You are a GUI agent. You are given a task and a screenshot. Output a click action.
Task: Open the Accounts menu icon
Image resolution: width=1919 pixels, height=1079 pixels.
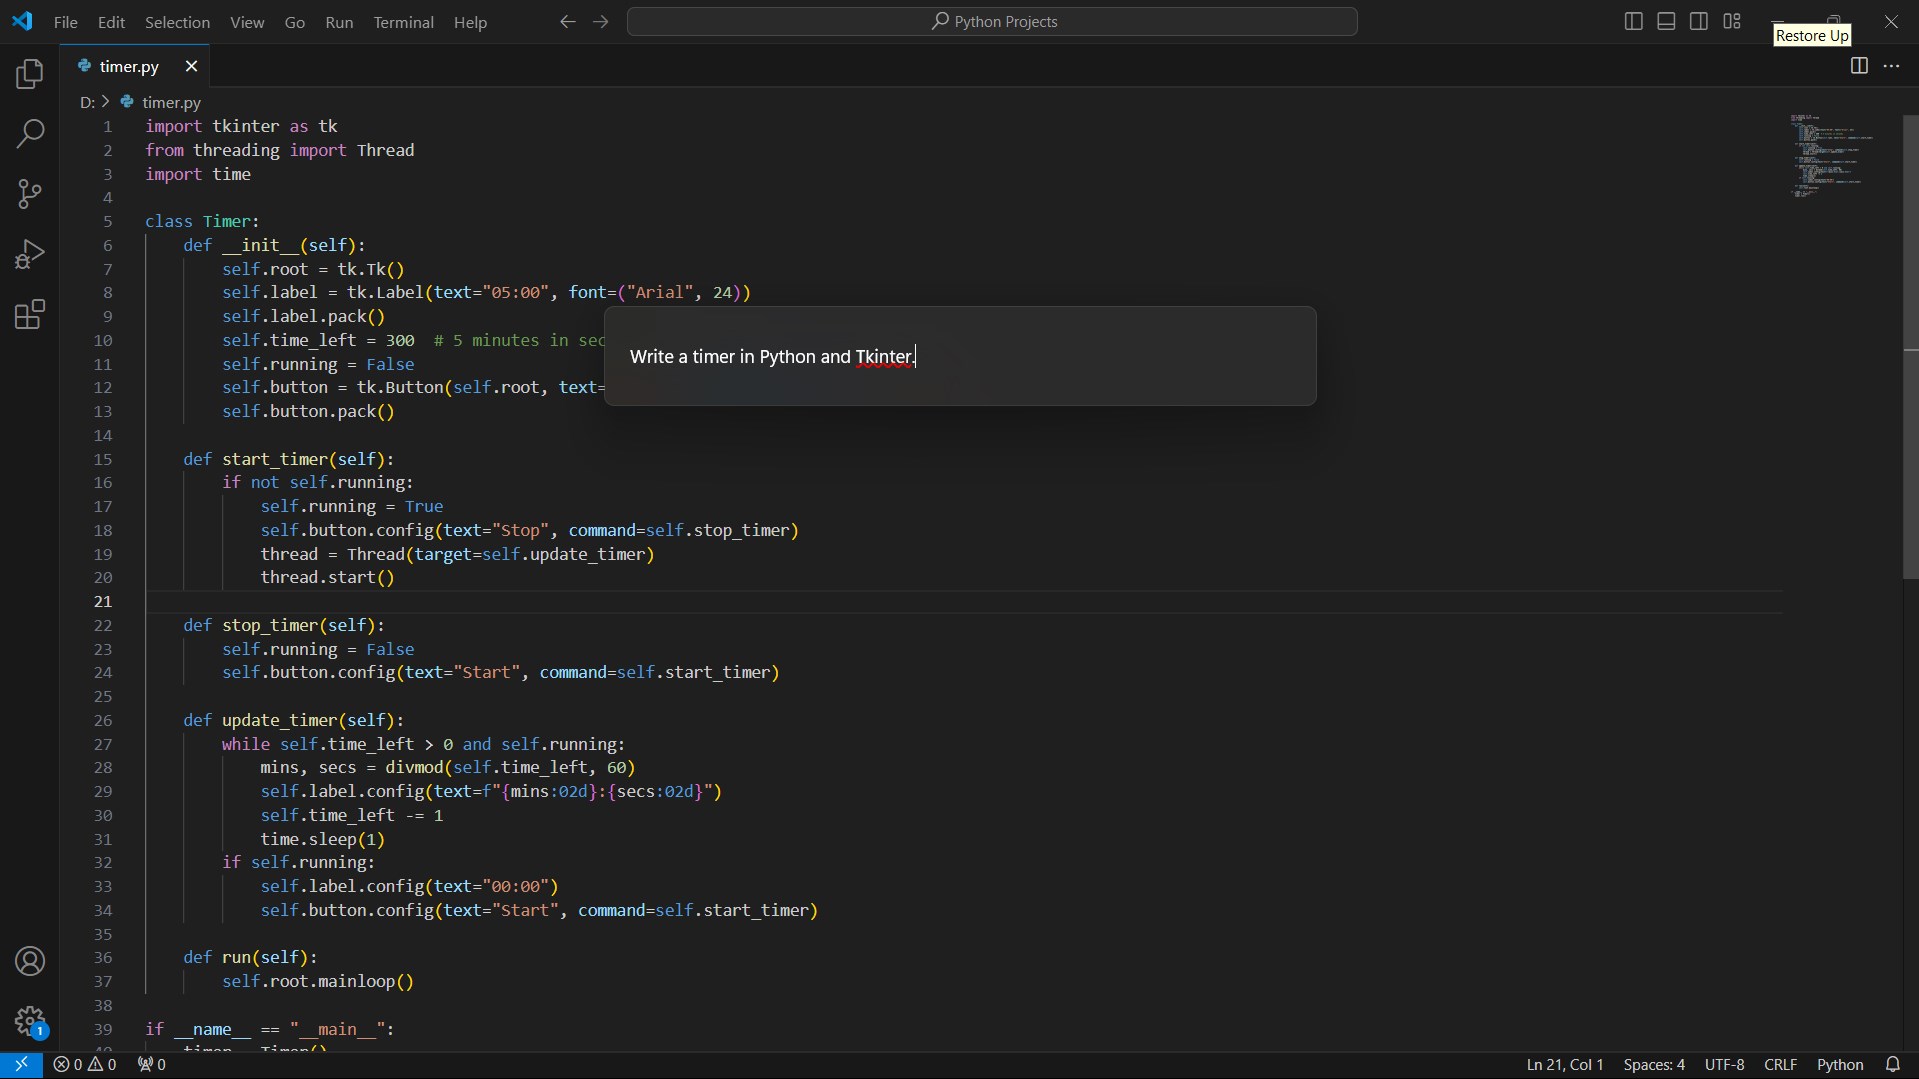coord(30,961)
